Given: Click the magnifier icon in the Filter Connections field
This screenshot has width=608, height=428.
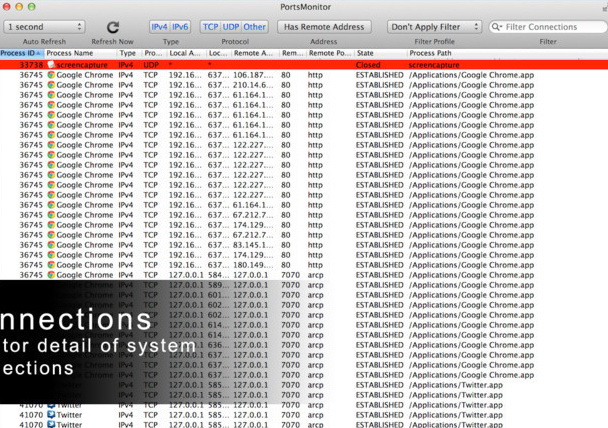Looking at the screenshot, I should coord(496,27).
